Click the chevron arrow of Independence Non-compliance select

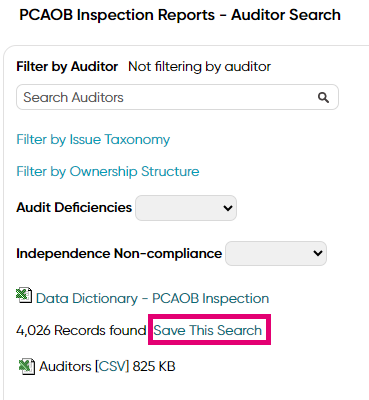click(318, 253)
